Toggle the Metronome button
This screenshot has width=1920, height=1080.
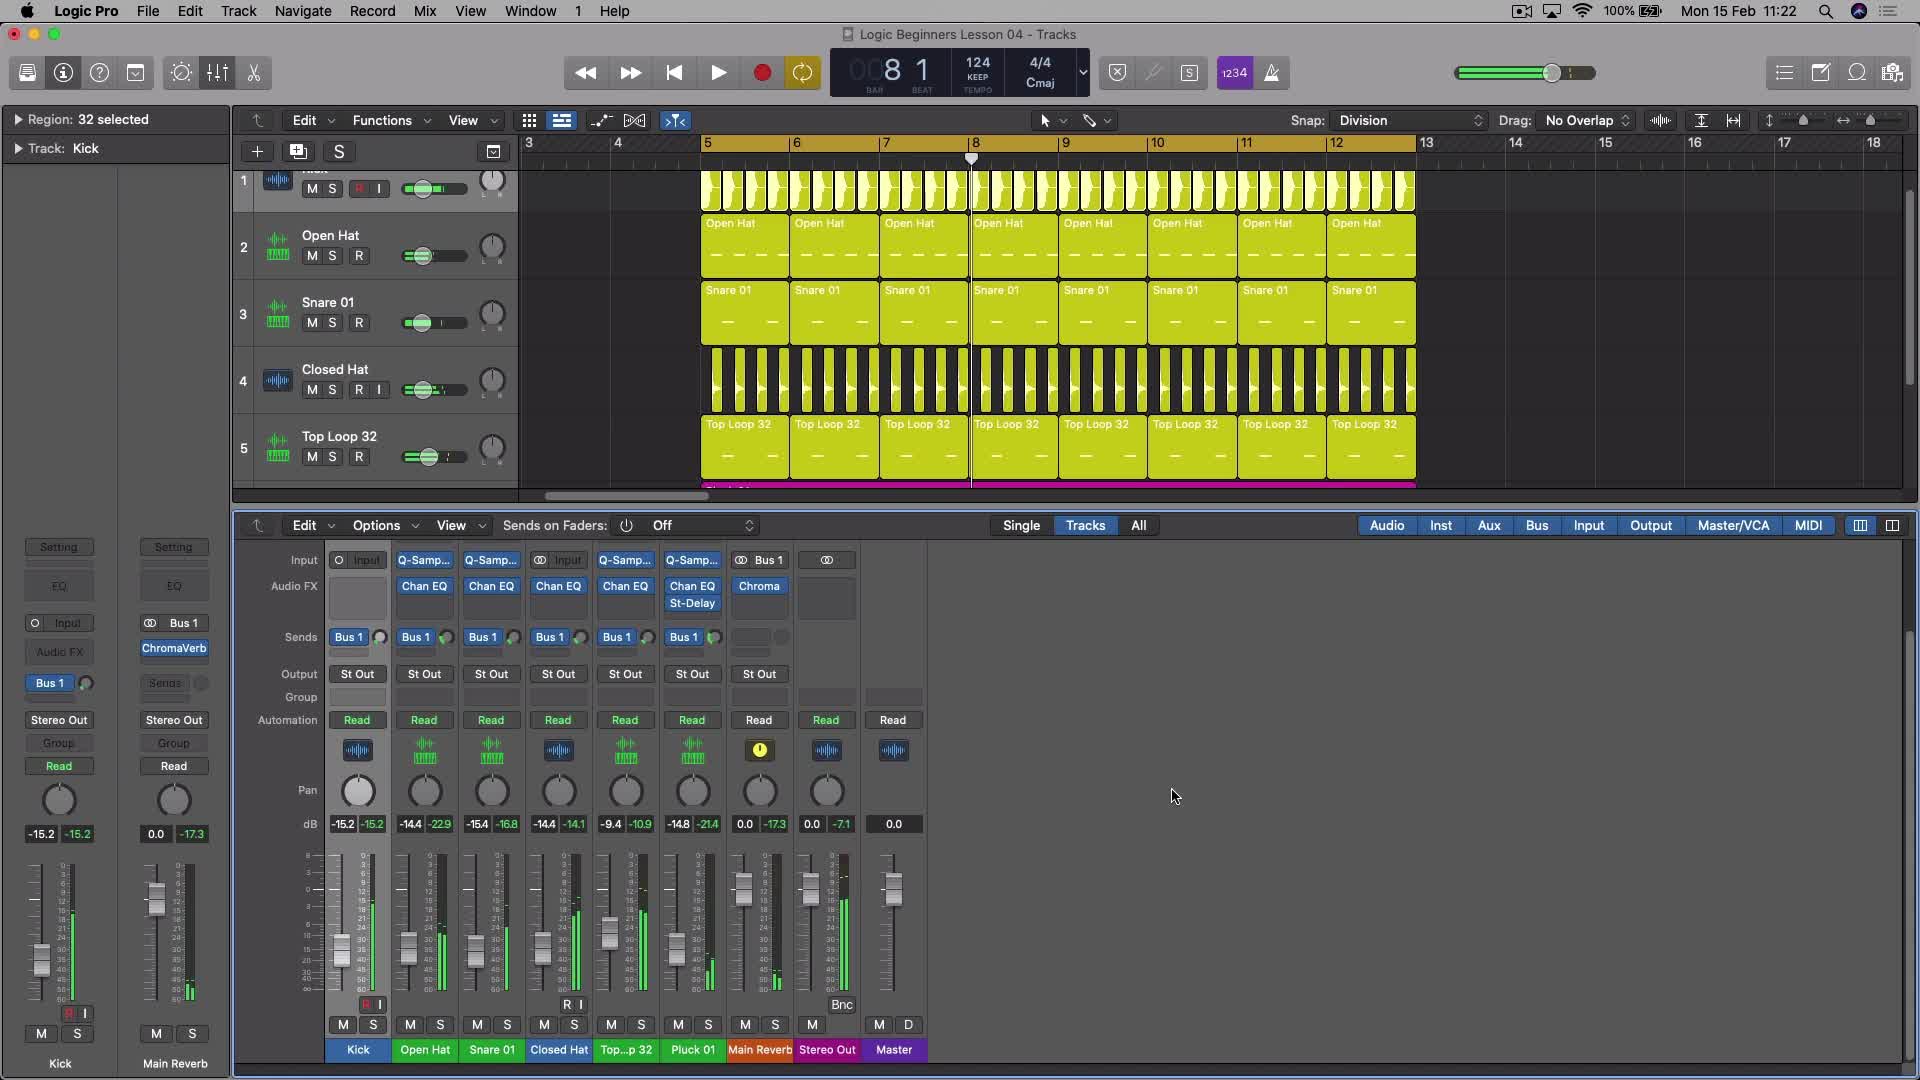pos(1272,73)
